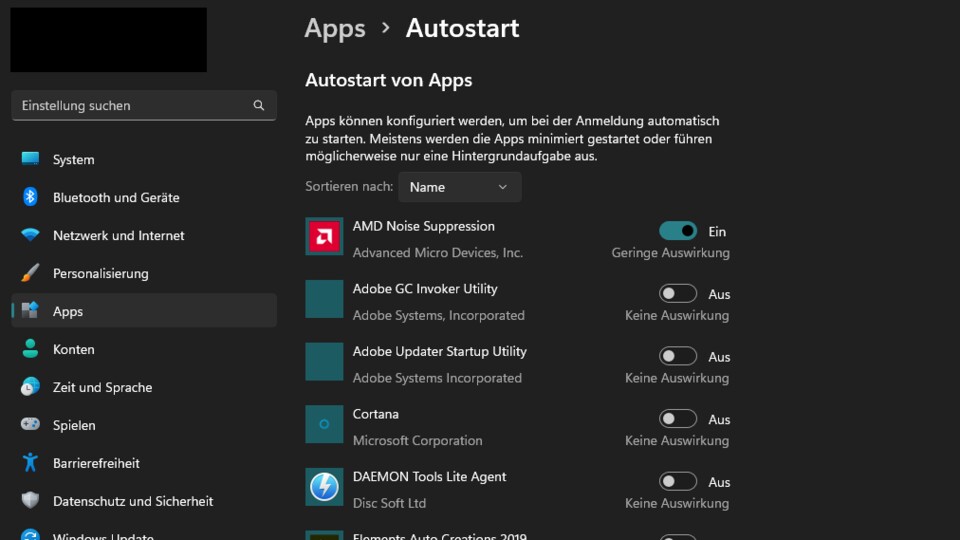960x540 pixels.
Task: Open the Sortieren nach Name dropdown
Action: pyautogui.click(x=460, y=187)
